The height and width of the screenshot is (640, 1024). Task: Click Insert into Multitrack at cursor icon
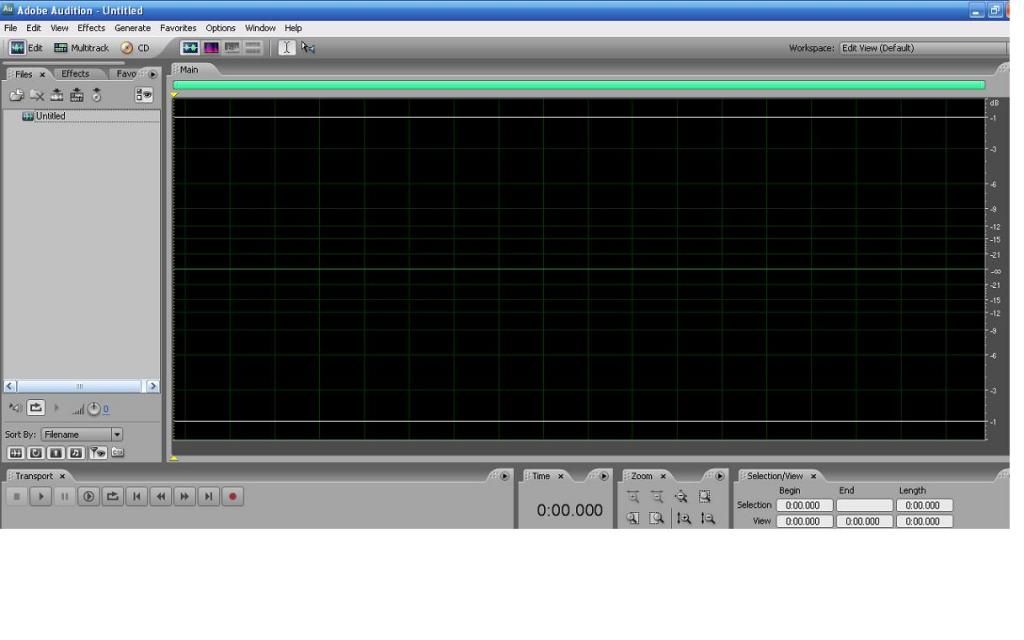[77, 95]
